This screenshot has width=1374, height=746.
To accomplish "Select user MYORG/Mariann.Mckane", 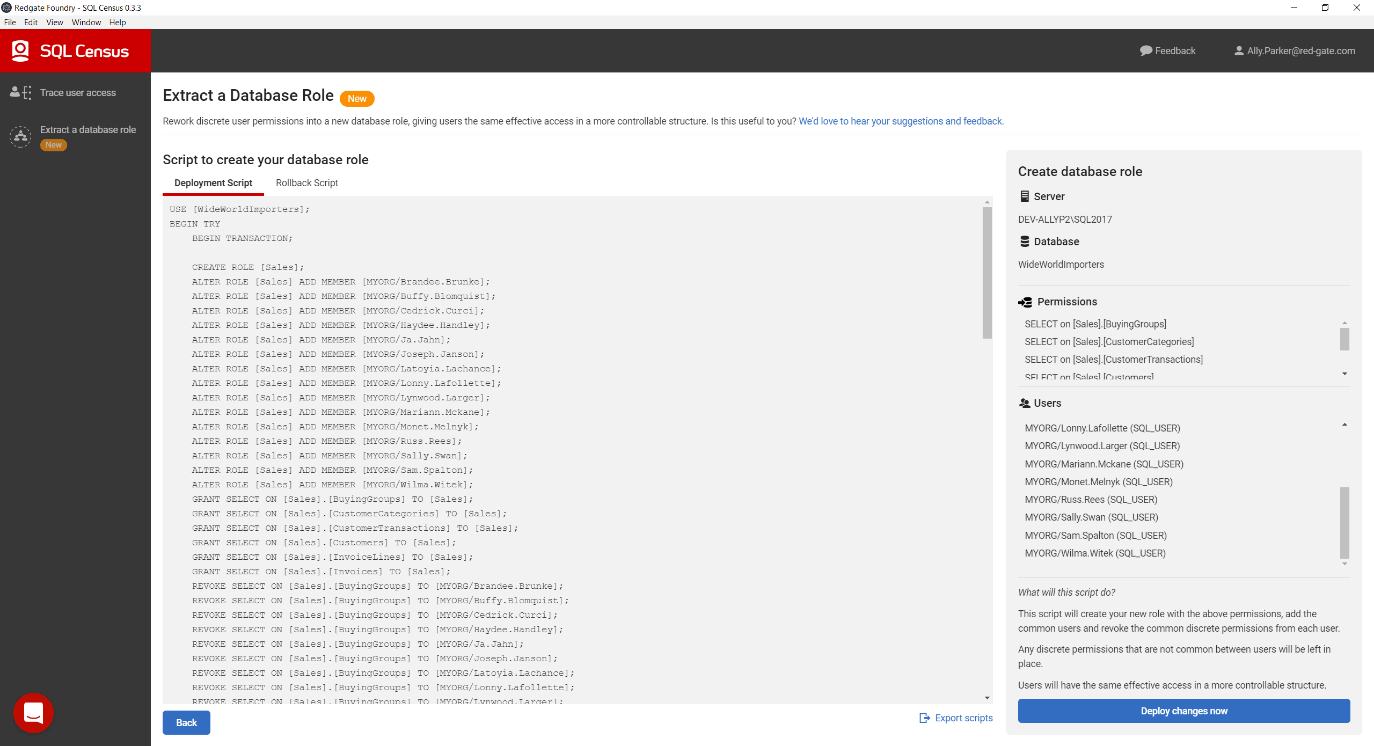I will click(1104, 464).
